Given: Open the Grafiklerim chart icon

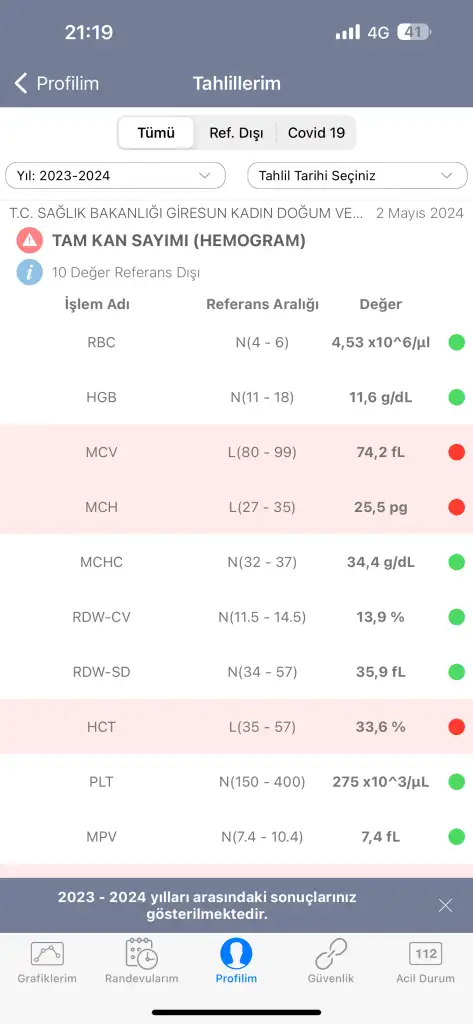Looking at the screenshot, I should pos(47,954).
